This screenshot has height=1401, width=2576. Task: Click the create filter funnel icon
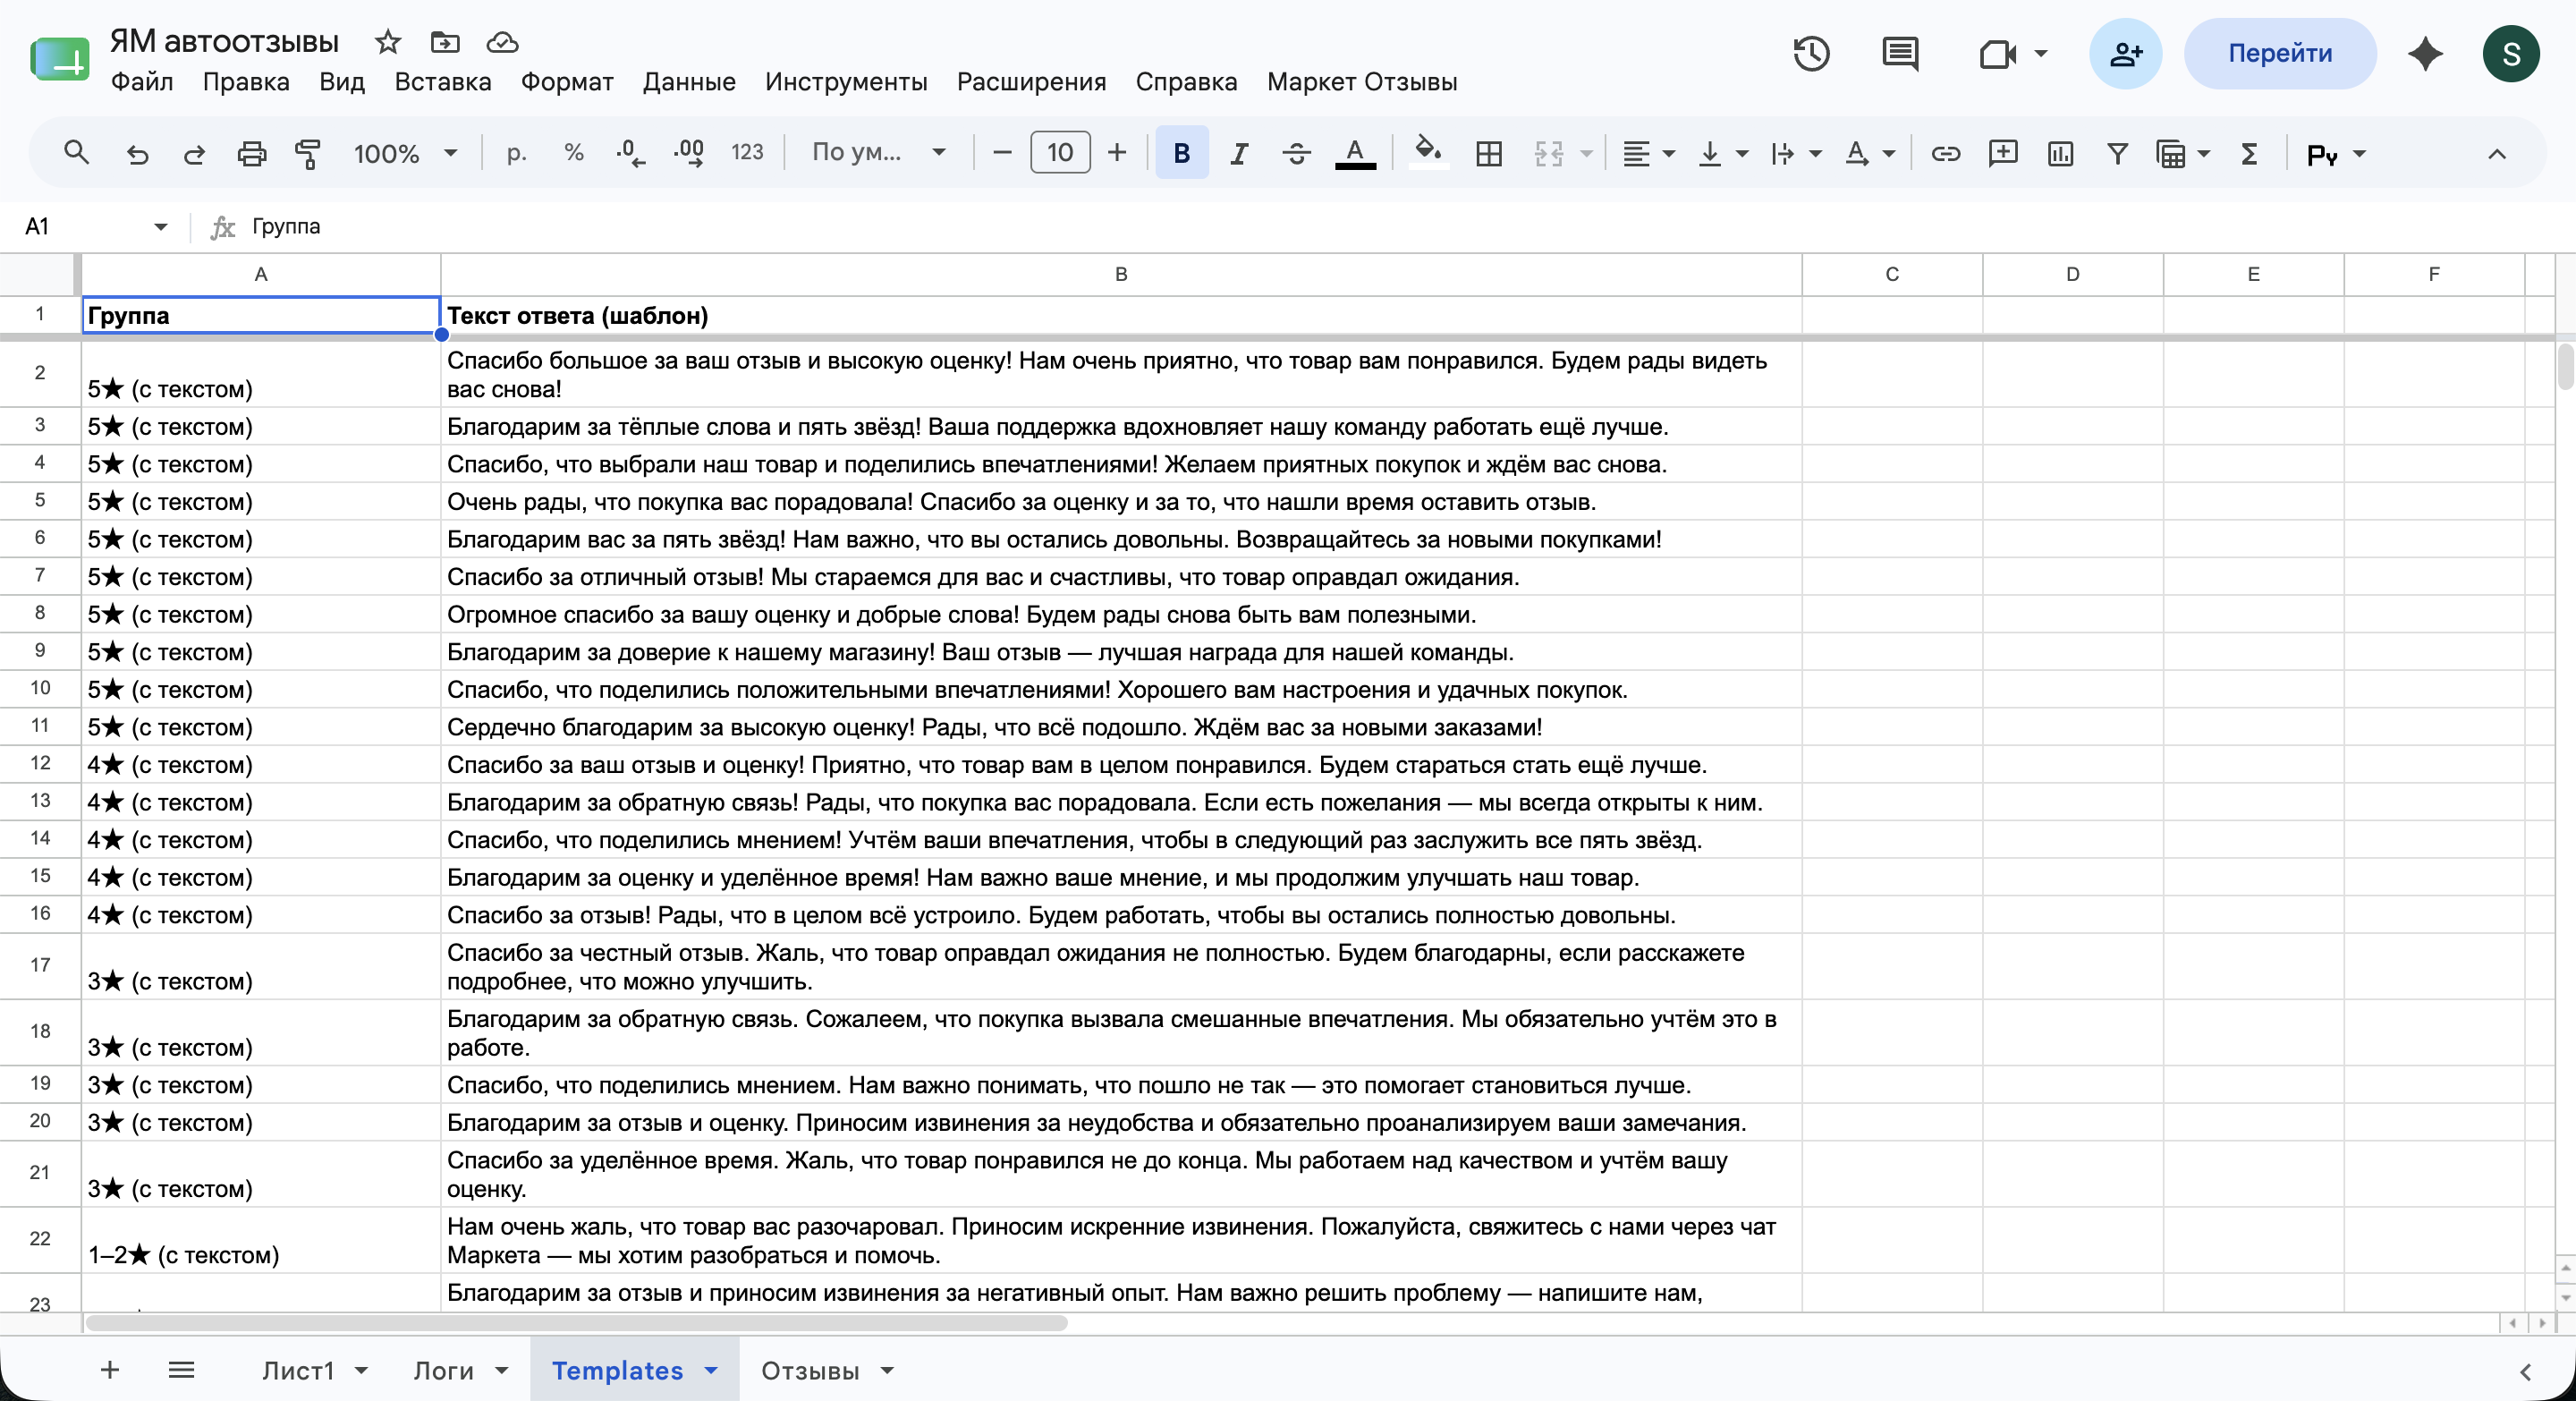[x=2117, y=153]
